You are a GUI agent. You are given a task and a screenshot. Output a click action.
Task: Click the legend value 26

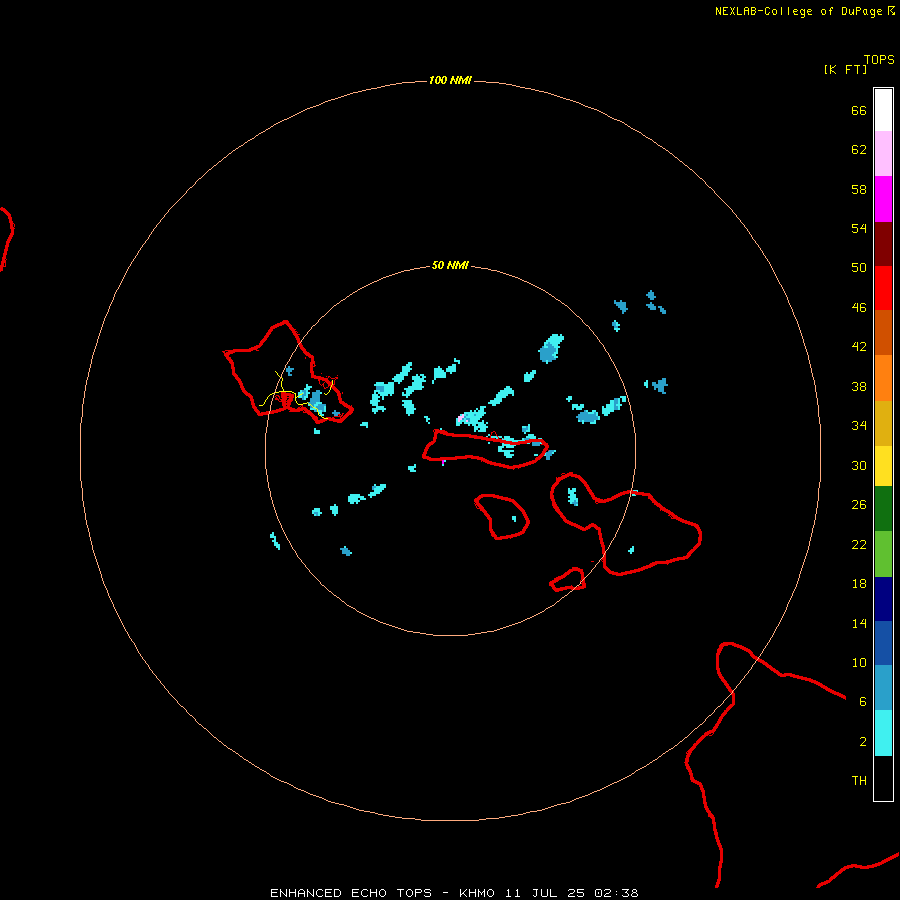[859, 505]
